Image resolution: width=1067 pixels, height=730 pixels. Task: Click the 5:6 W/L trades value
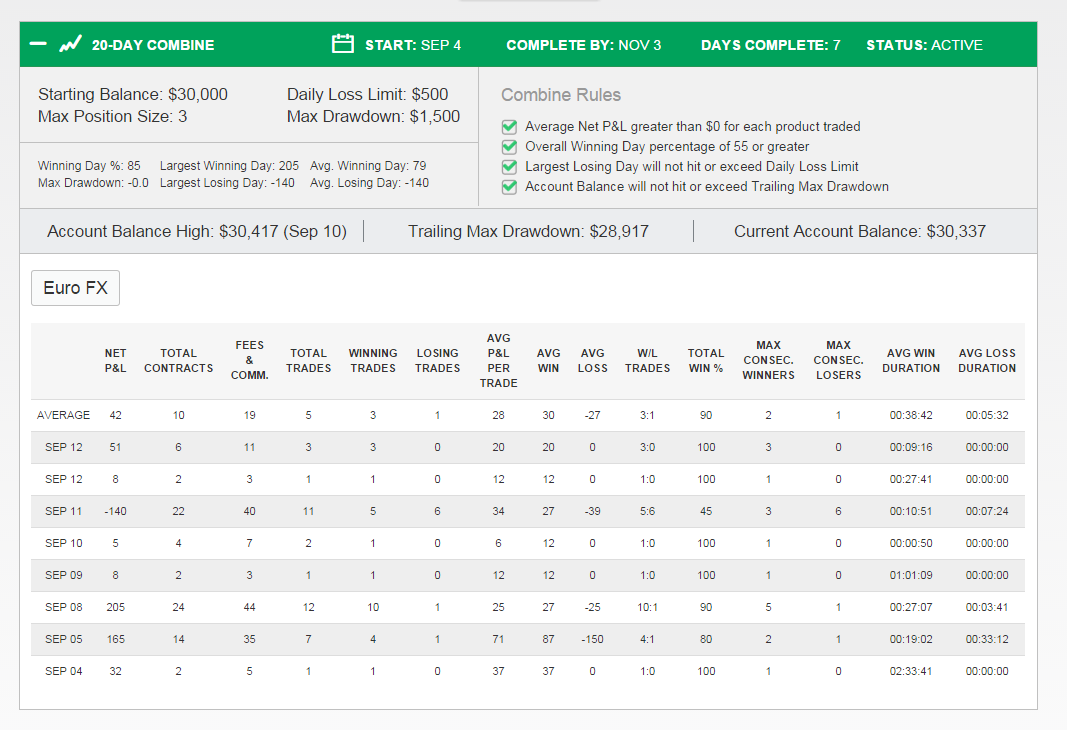[x=647, y=511]
